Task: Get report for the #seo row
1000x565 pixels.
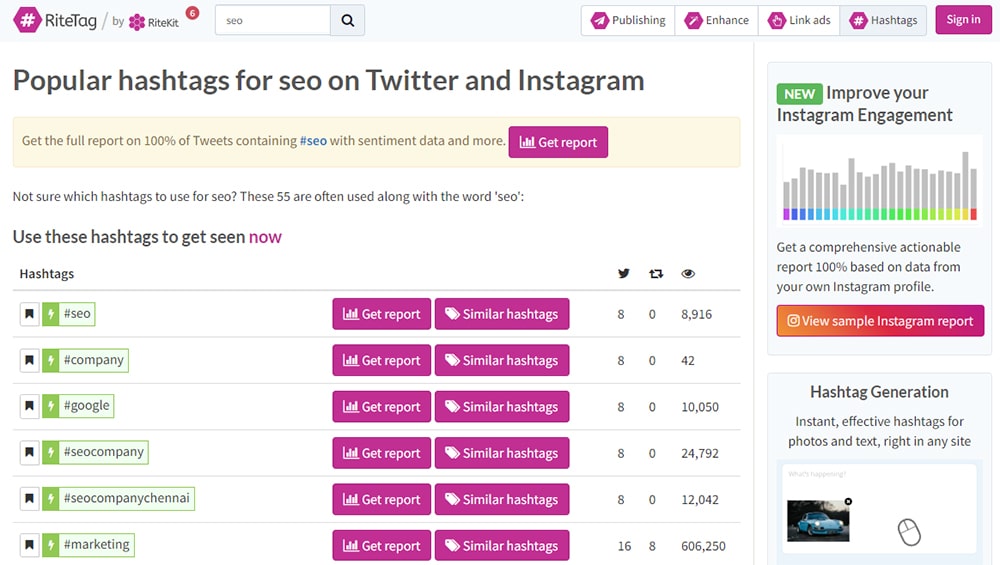Action: pos(381,314)
